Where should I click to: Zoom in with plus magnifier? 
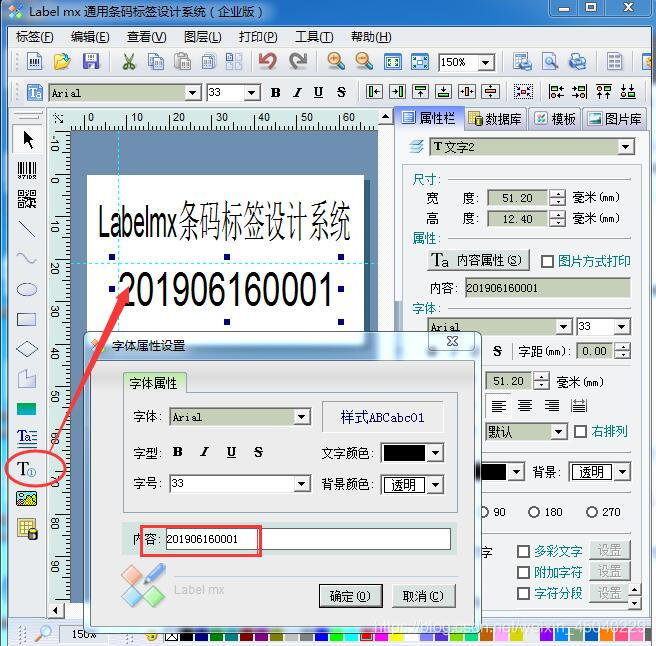pos(336,62)
